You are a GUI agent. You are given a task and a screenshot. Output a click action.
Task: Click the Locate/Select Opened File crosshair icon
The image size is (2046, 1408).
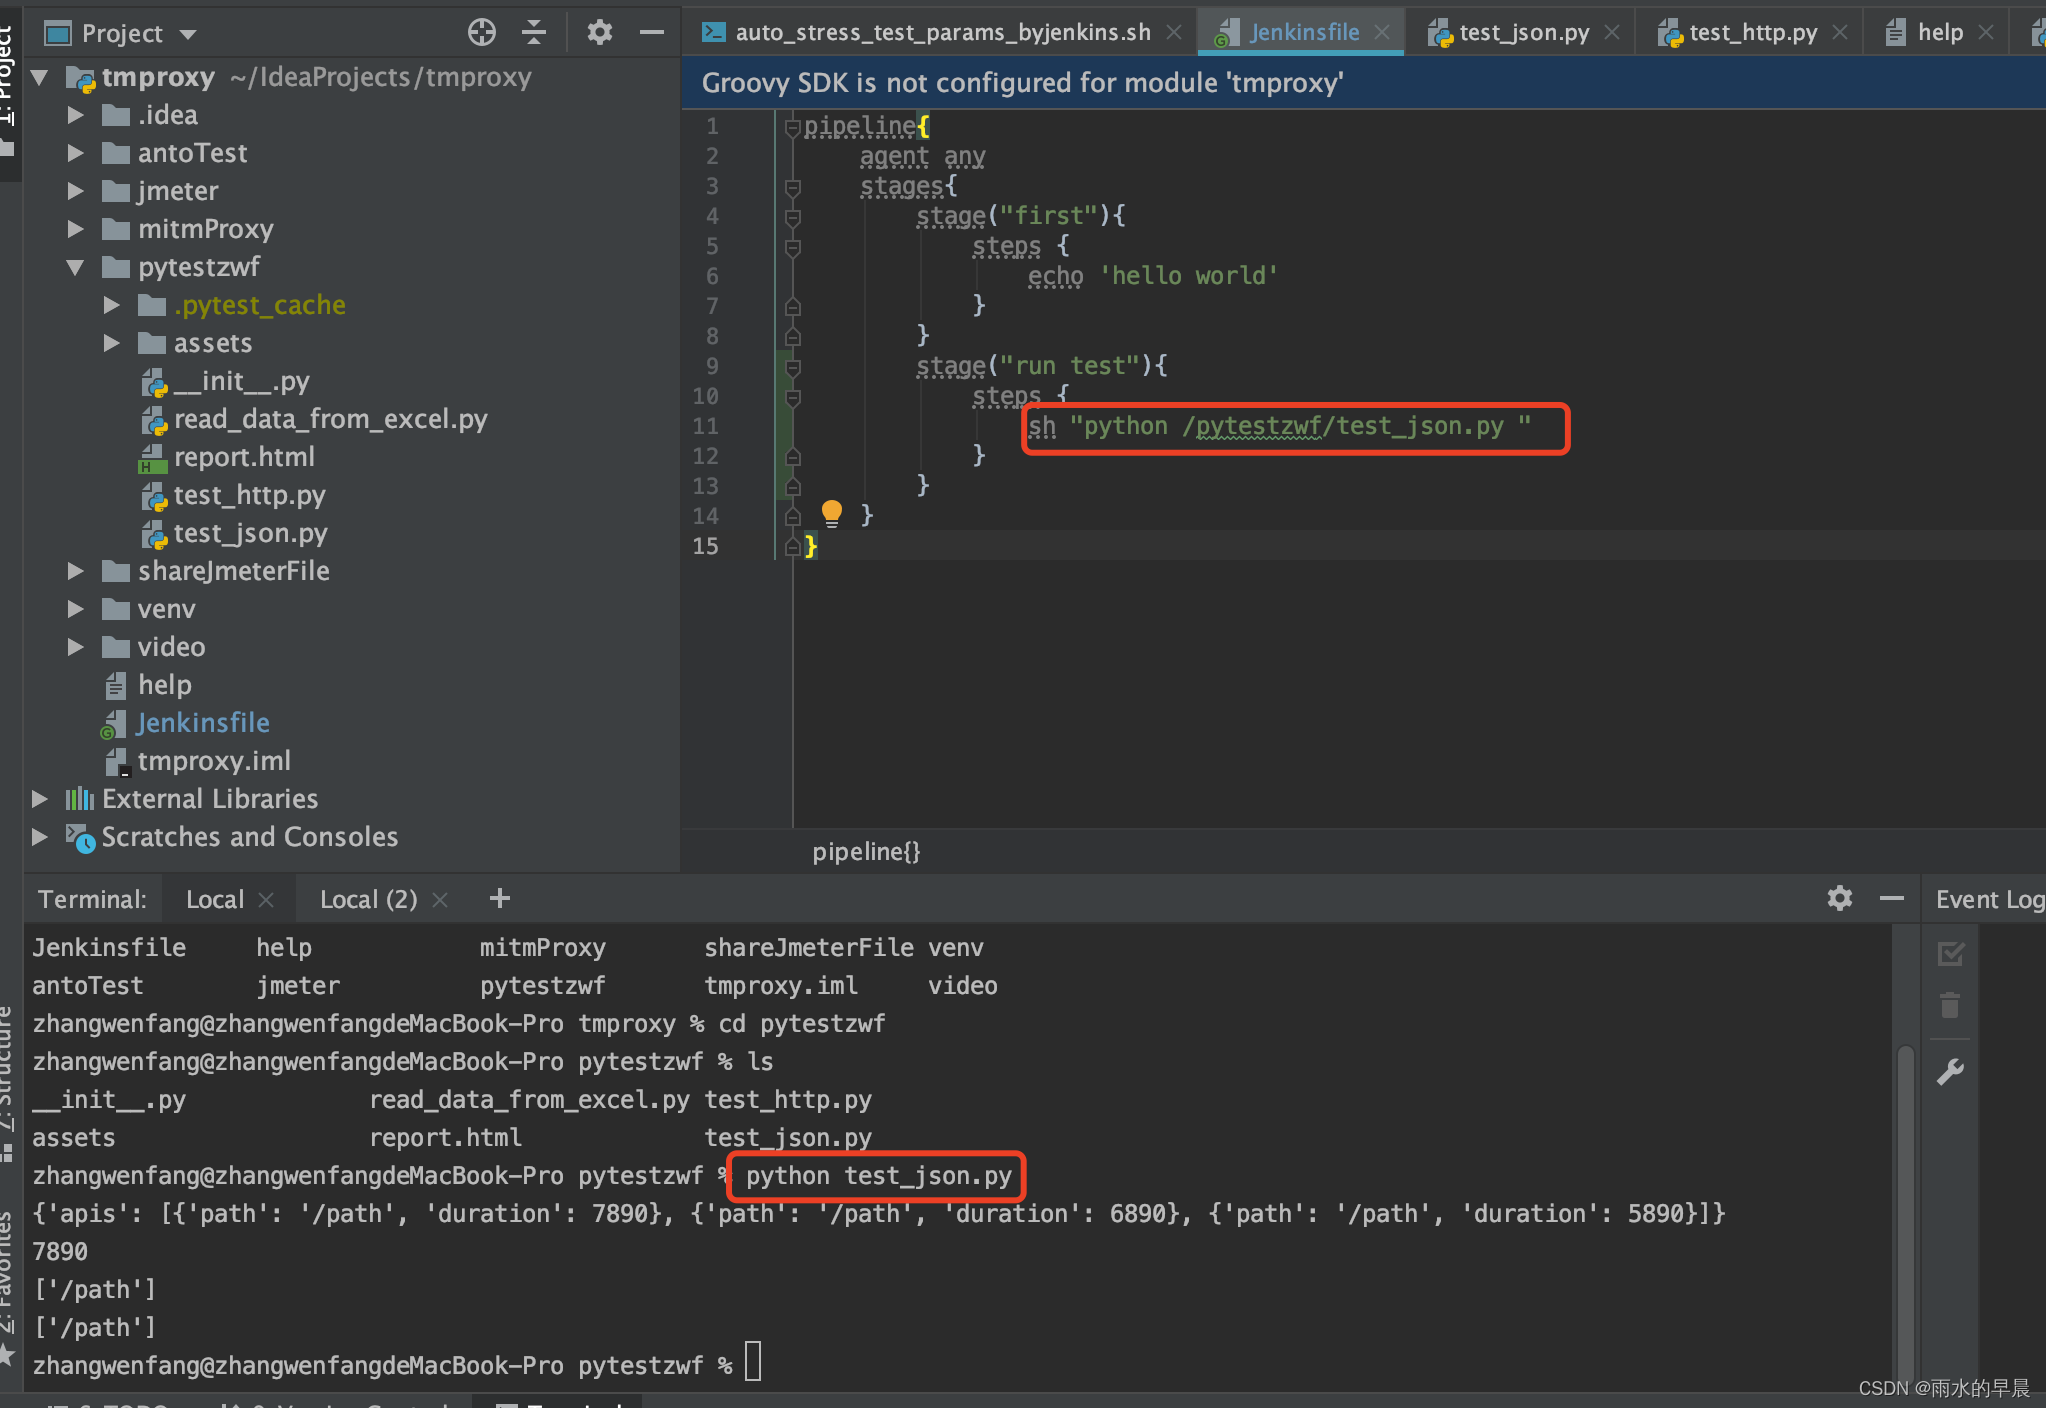(x=482, y=33)
